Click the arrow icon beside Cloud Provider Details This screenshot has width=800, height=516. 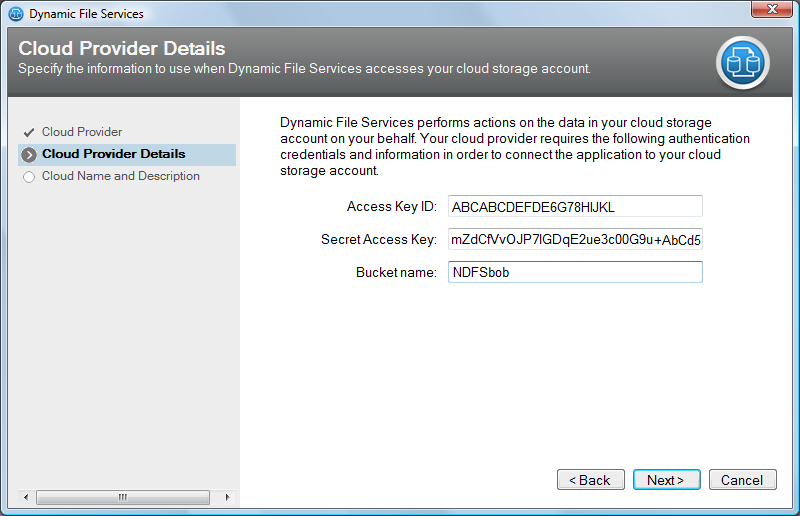coord(28,155)
